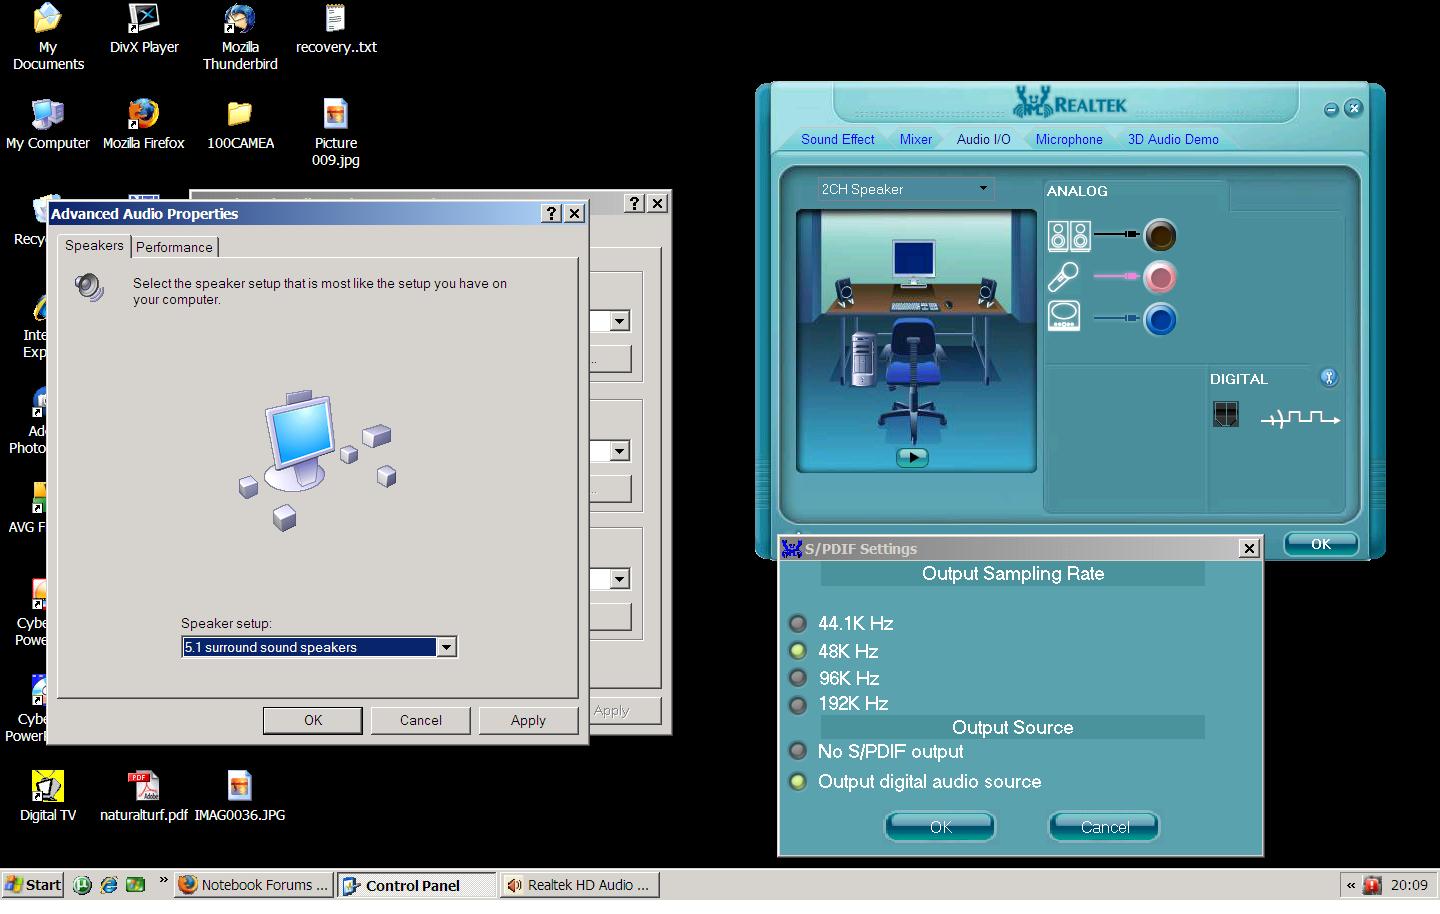
Task: Open Digital TV desktop shortcut
Action: click(x=47, y=797)
